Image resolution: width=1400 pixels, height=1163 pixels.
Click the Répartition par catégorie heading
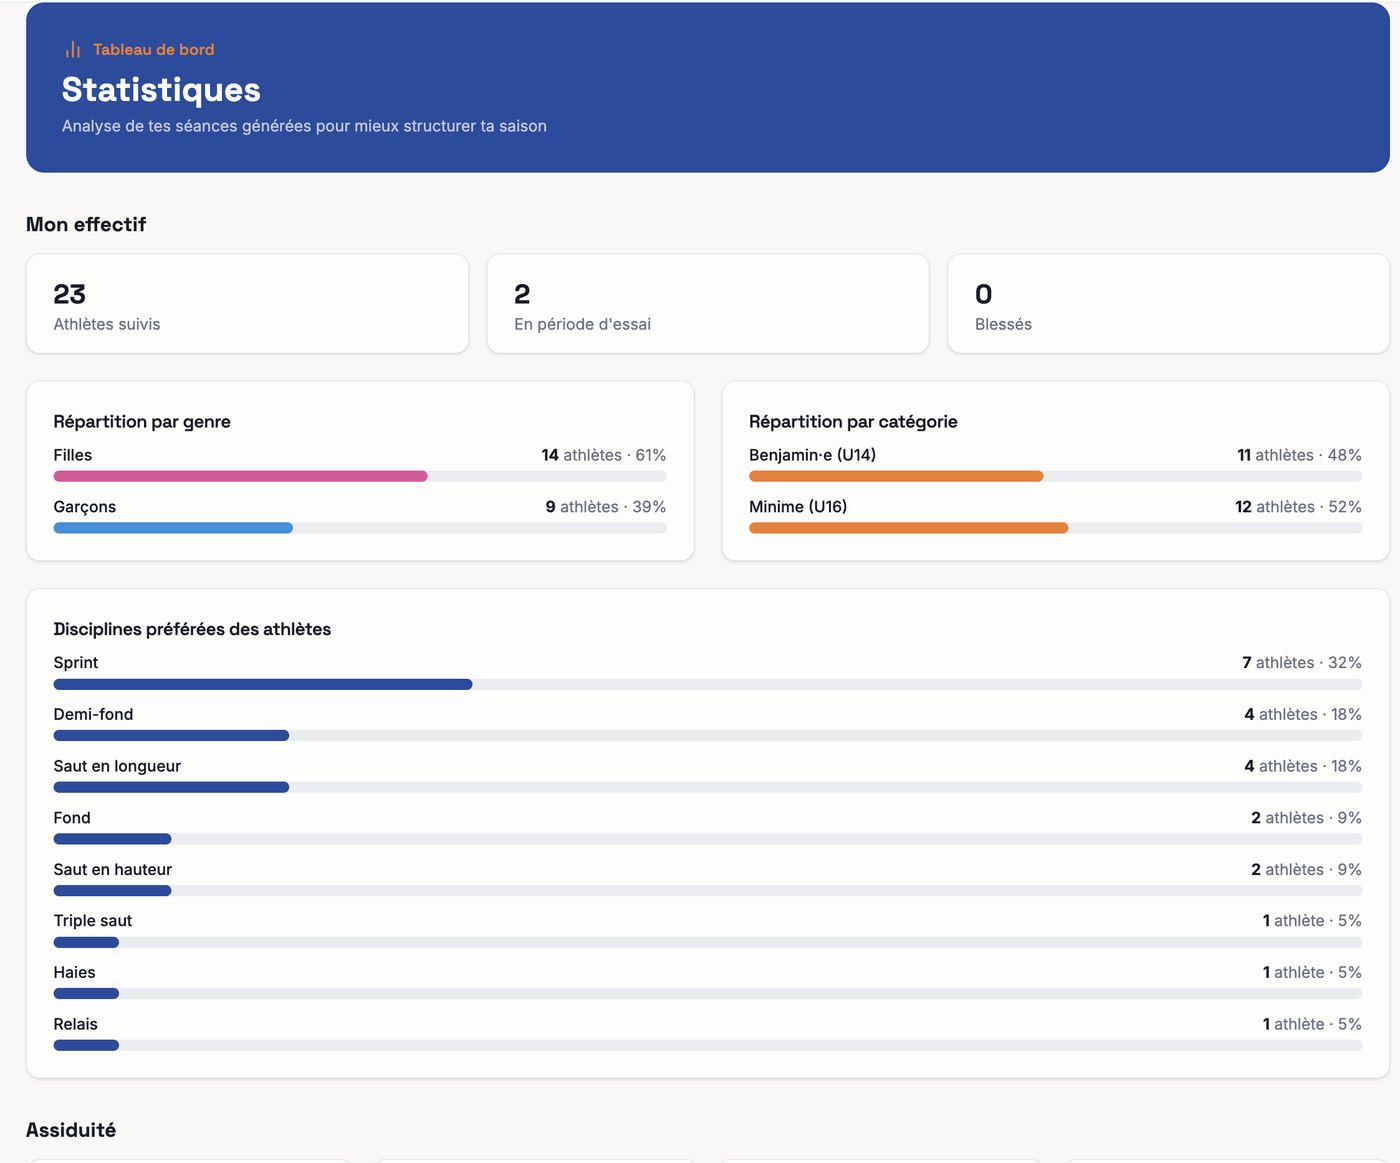[853, 422]
